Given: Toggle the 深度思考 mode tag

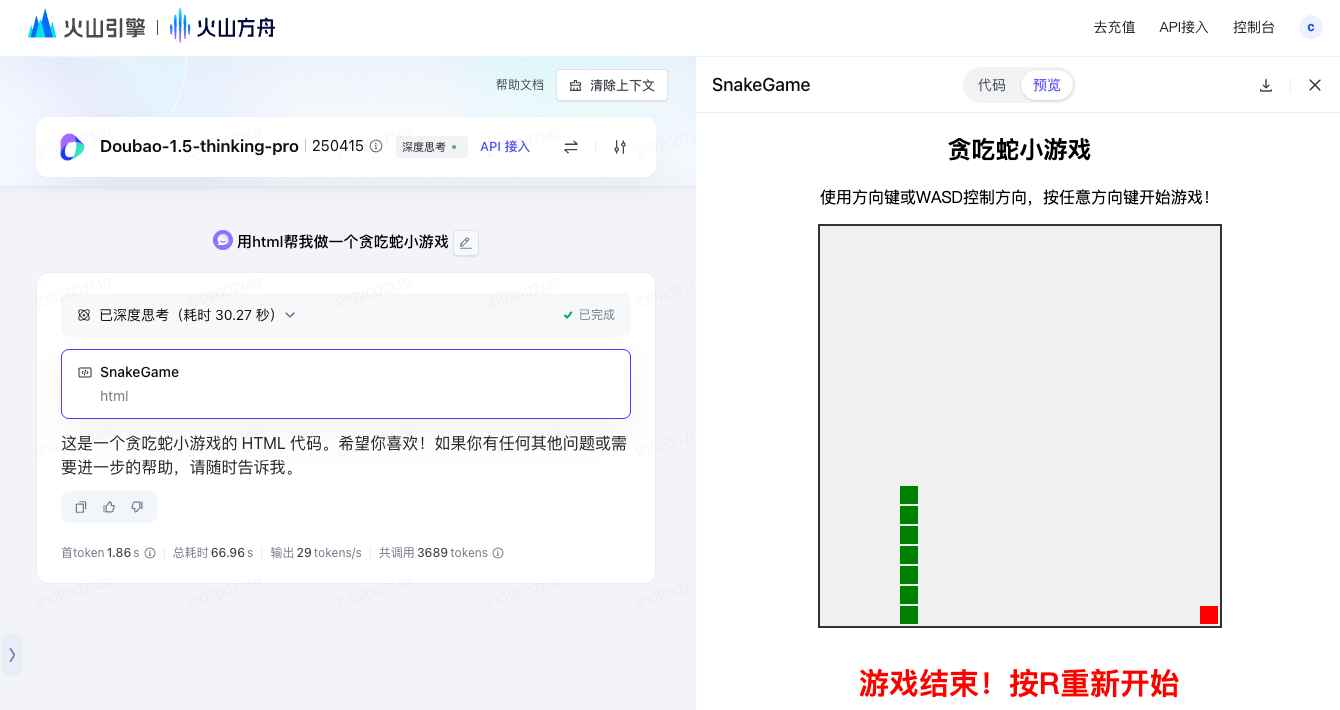Looking at the screenshot, I should click(431, 147).
